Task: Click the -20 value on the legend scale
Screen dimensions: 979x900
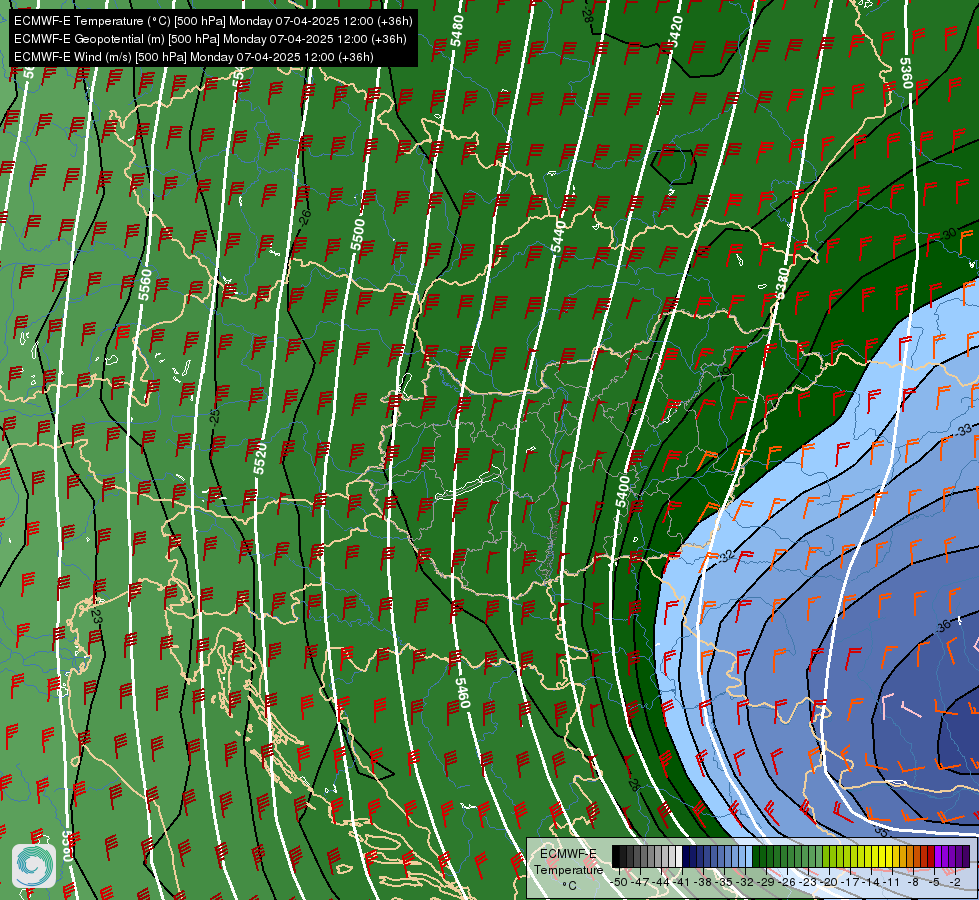Action: [829, 882]
